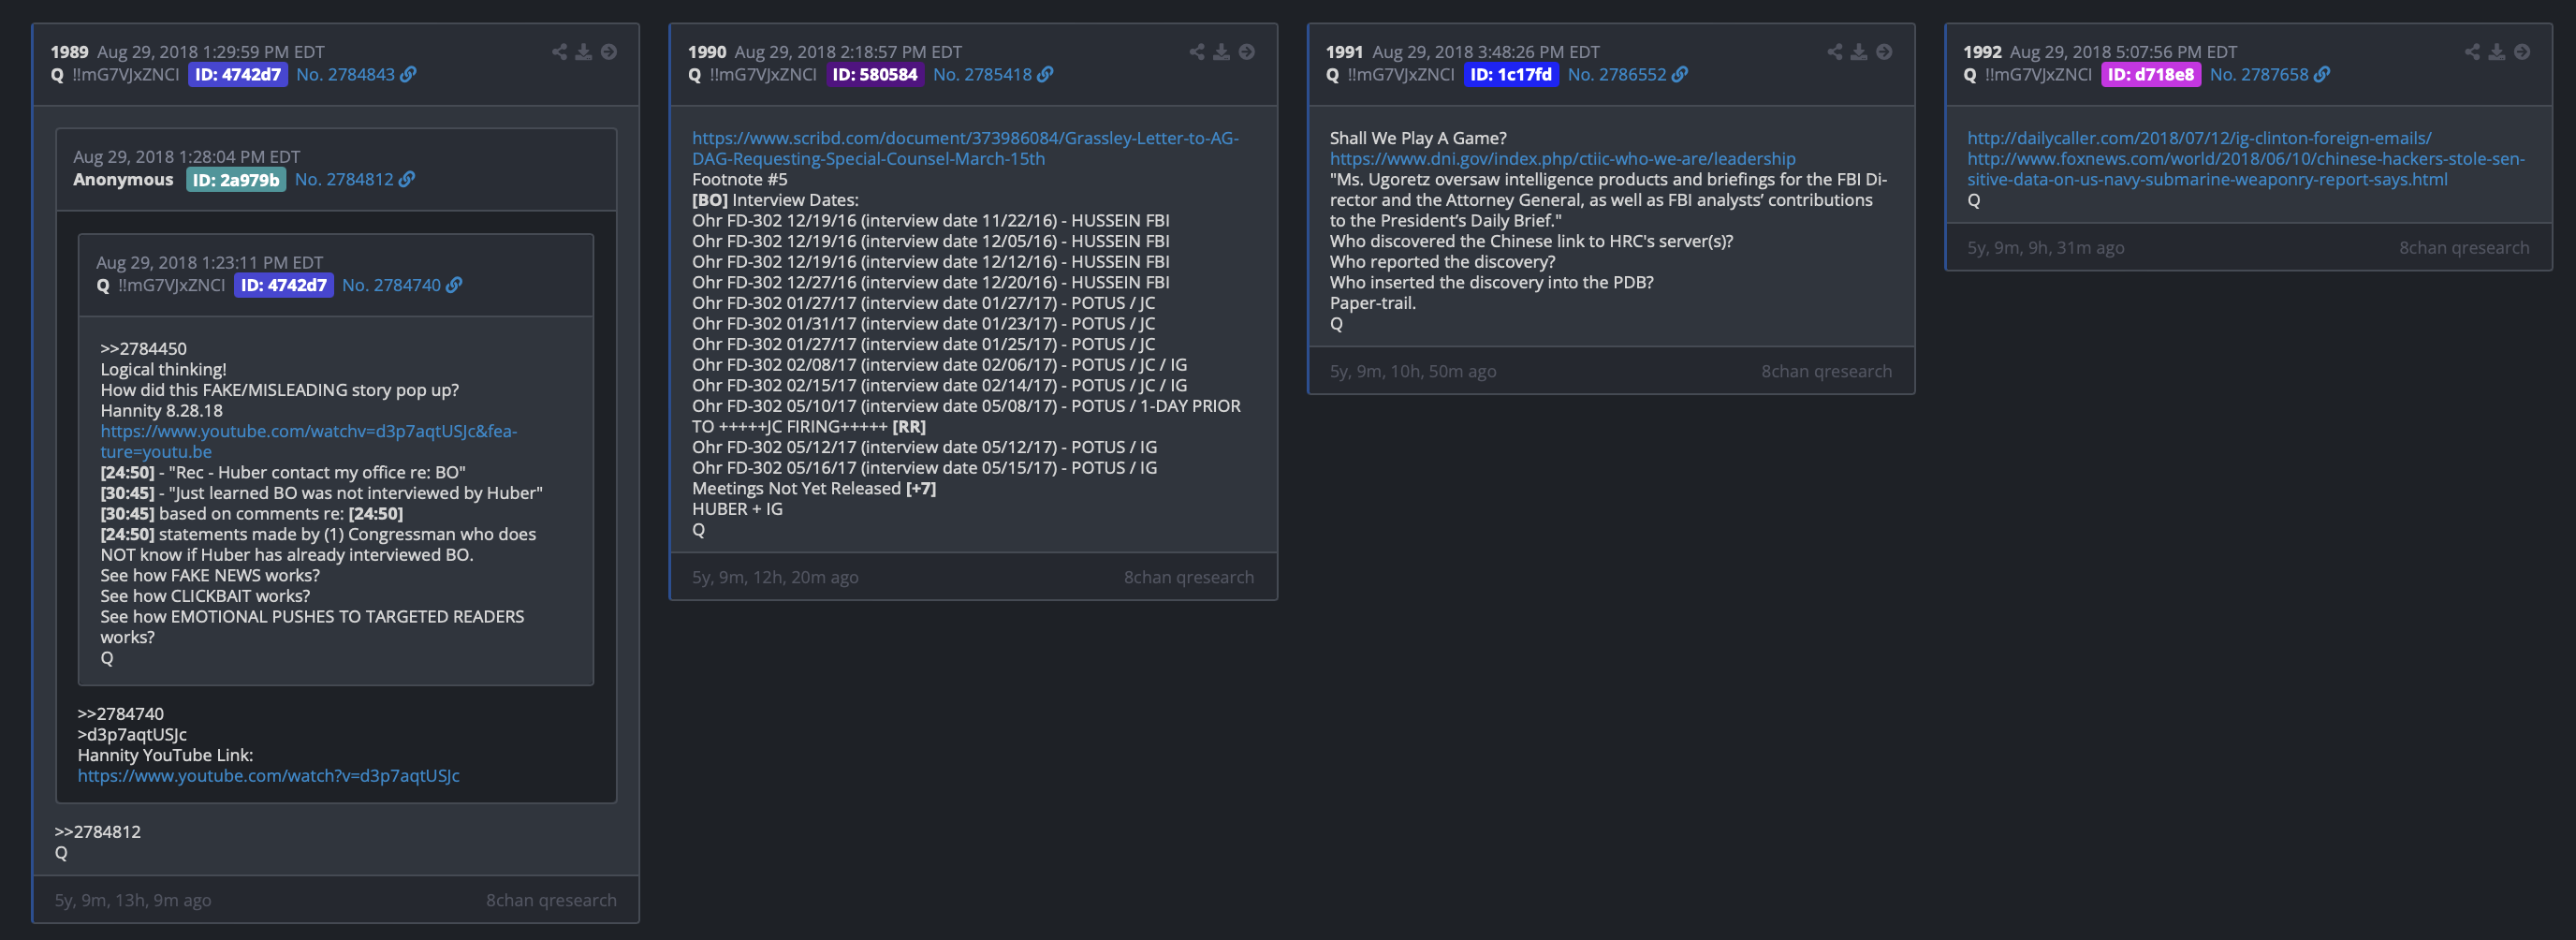Click the arrow circle icon on post 1989
The image size is (2576, 940).
609,52
